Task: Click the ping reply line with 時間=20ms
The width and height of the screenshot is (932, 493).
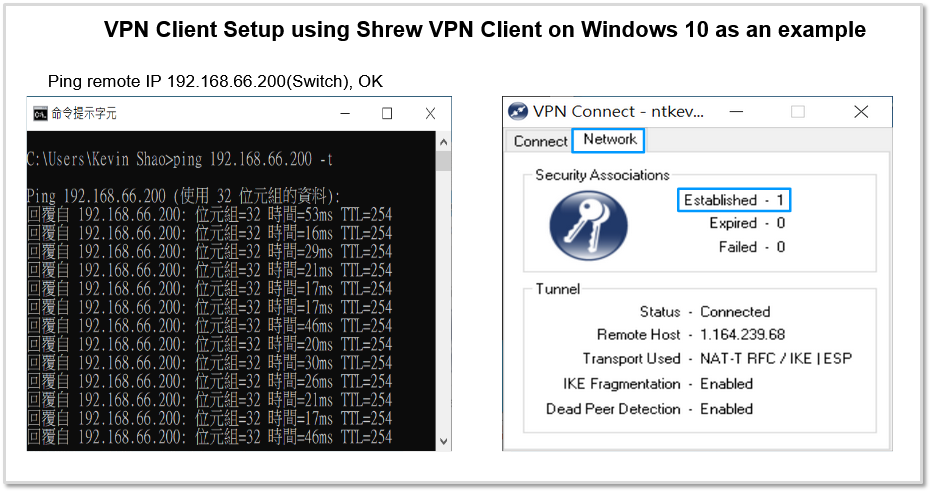Action: tap(210, 344)
